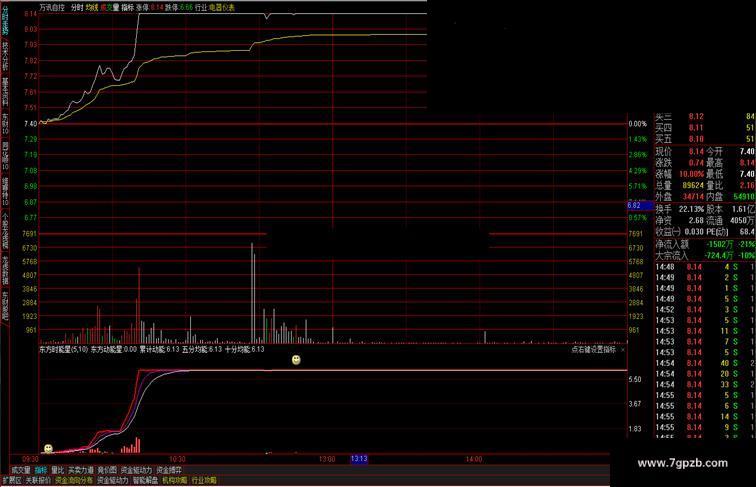Click the 14:52 trade tick row
The width and height of the screenshot is (756, 487).
pyautogui.click(x=705, y=310)
